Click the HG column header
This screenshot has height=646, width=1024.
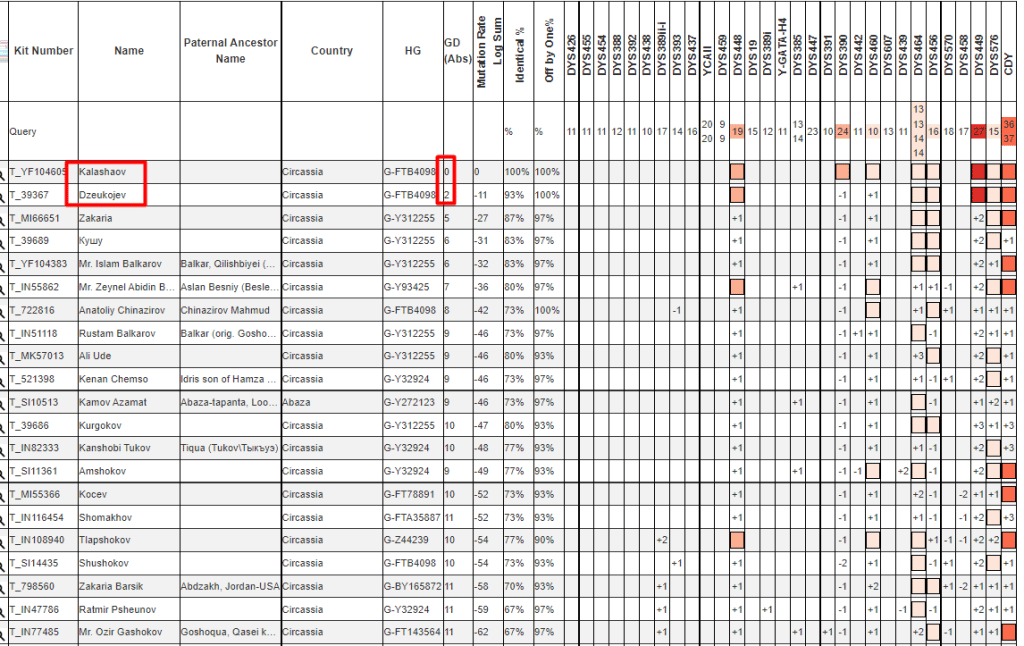[413, 51]
